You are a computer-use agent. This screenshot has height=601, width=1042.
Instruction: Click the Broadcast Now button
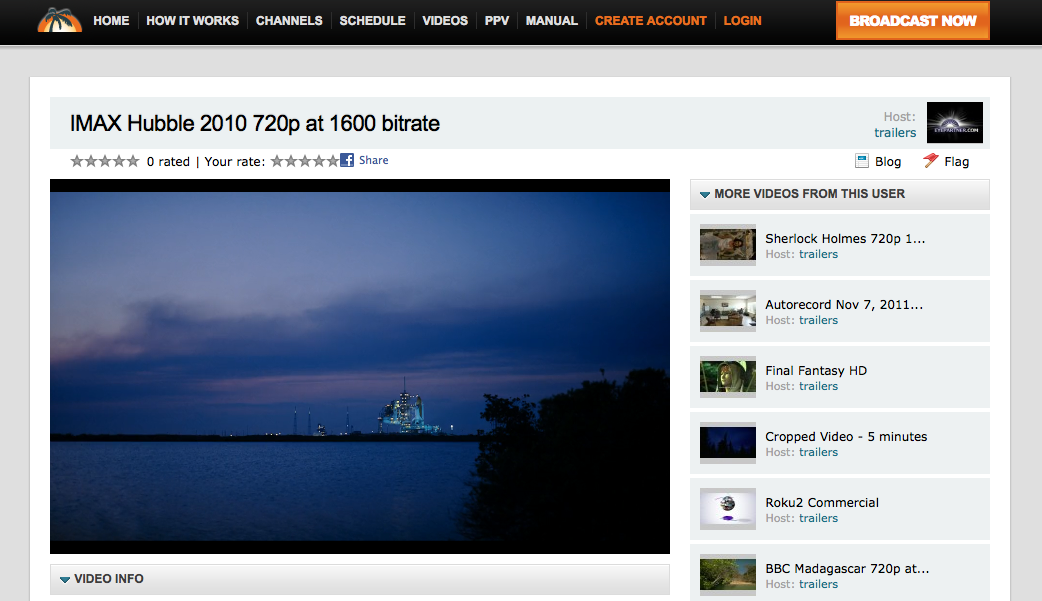(x=912, y=21)
